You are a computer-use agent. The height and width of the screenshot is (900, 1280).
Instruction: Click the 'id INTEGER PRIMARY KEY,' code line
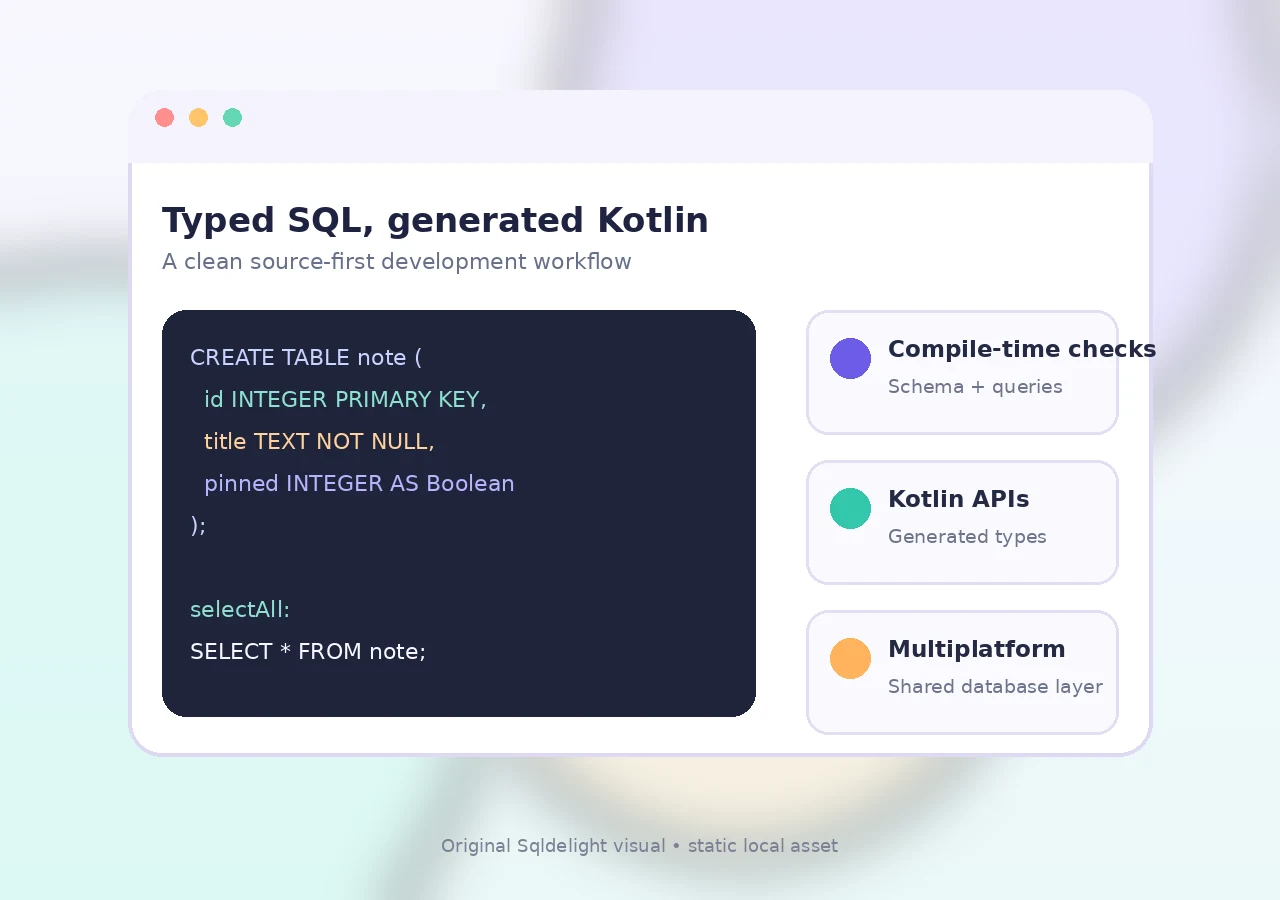345,400
